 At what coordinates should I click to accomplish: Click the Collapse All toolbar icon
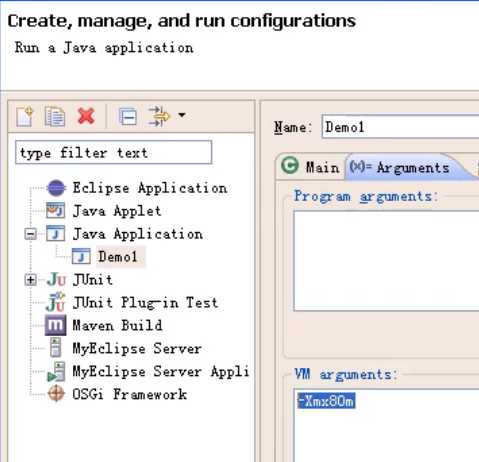pyautogui.click(x=128, y=116)
